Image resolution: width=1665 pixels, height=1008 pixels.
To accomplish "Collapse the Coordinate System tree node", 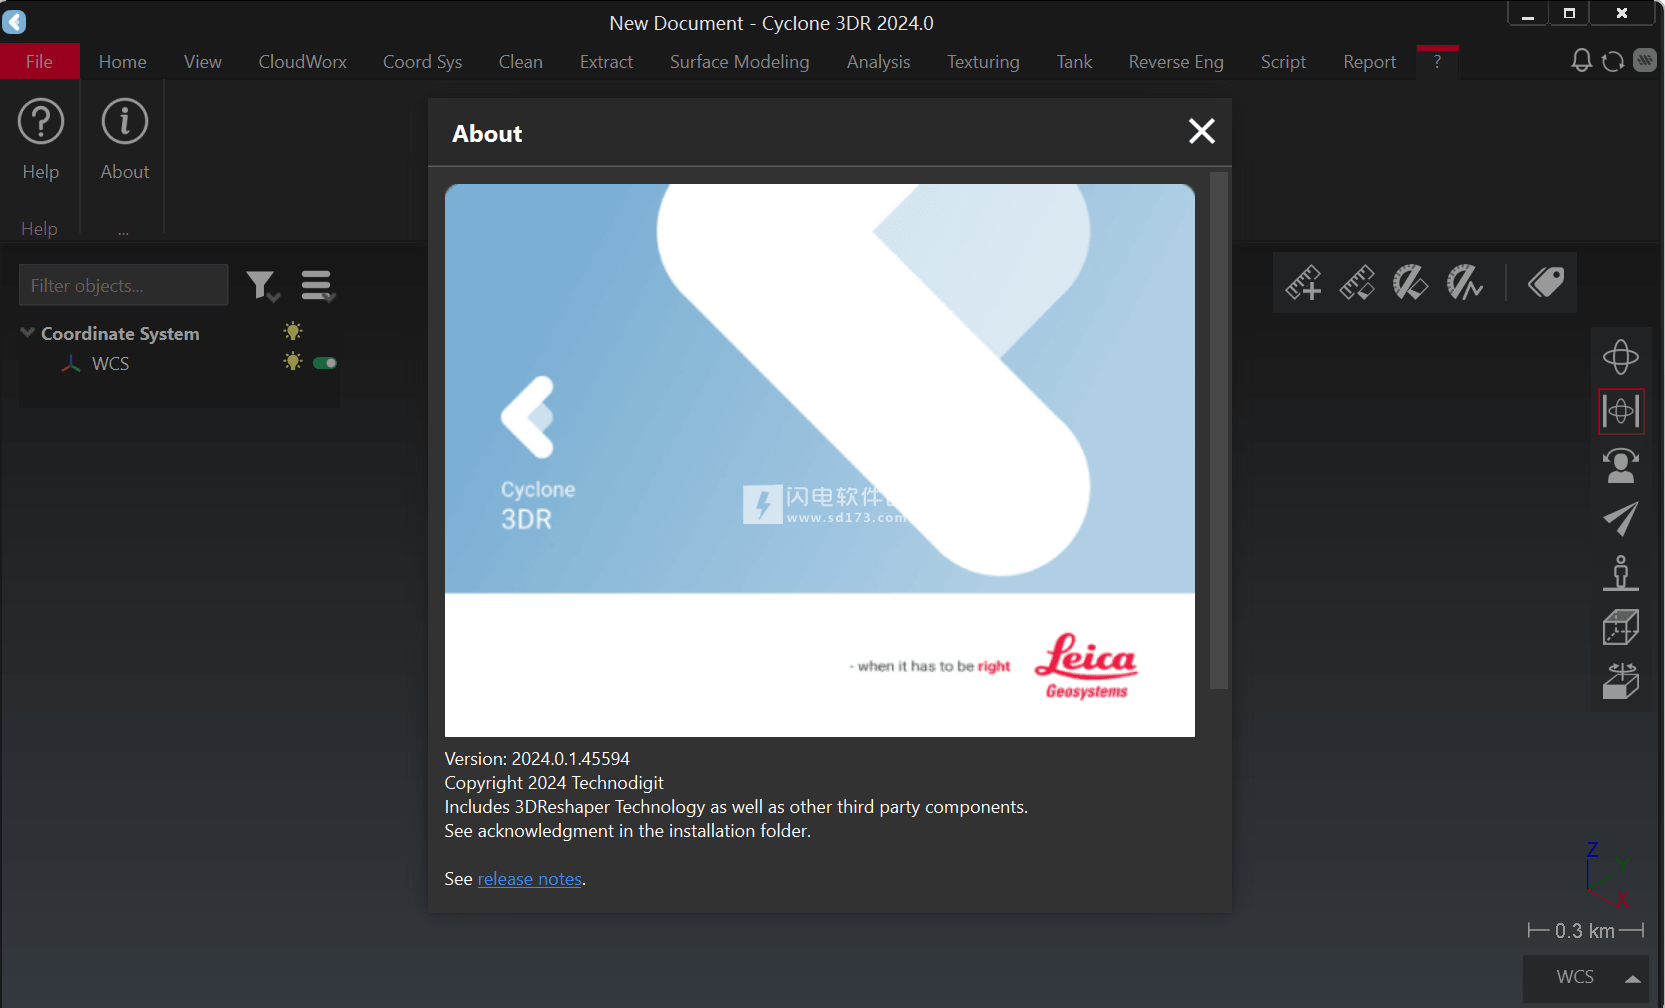I will coord(27,332).
